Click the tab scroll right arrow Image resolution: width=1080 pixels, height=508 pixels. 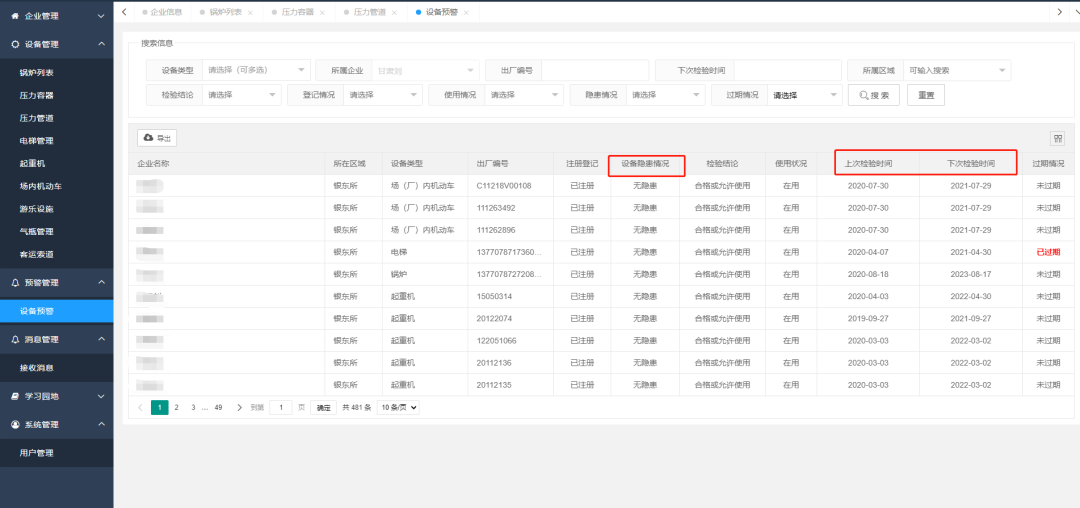click(x=1059, y=12)
